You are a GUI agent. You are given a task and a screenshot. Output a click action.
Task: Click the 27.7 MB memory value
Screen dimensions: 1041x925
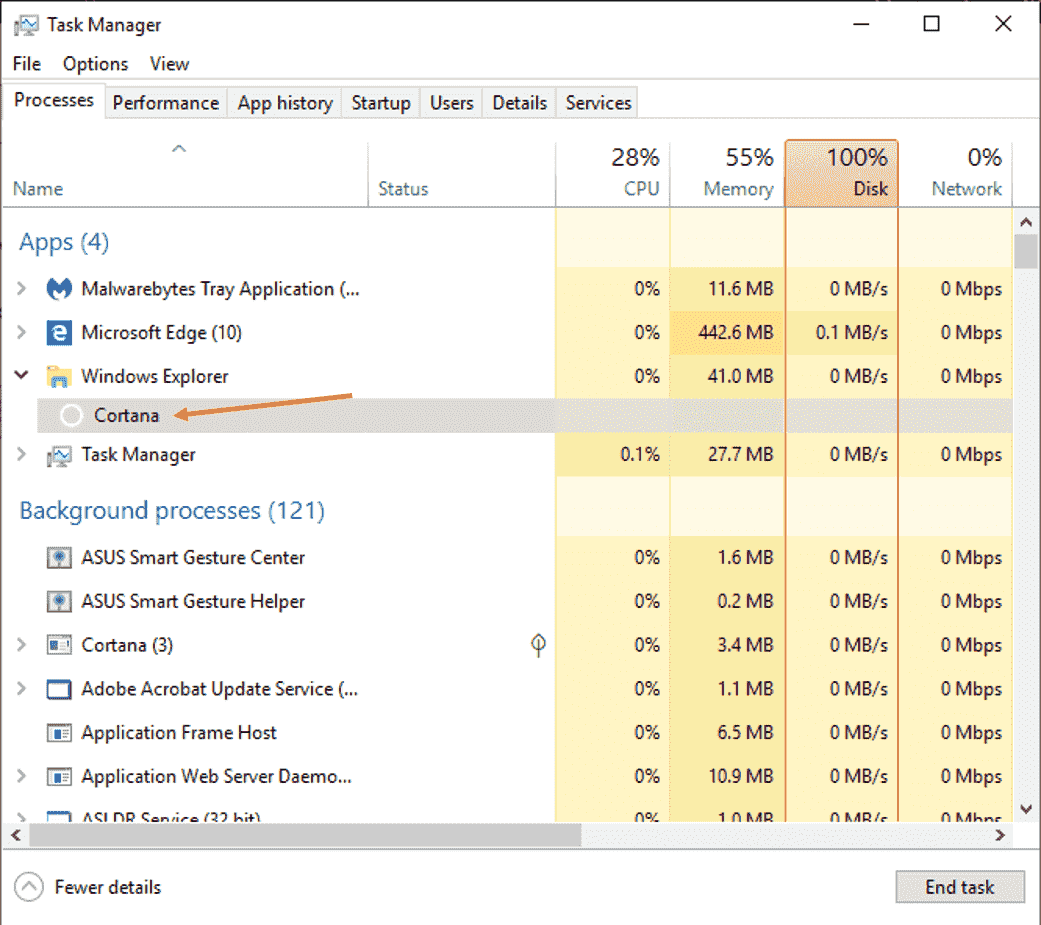pyautogui.click(x=741, y=455)
